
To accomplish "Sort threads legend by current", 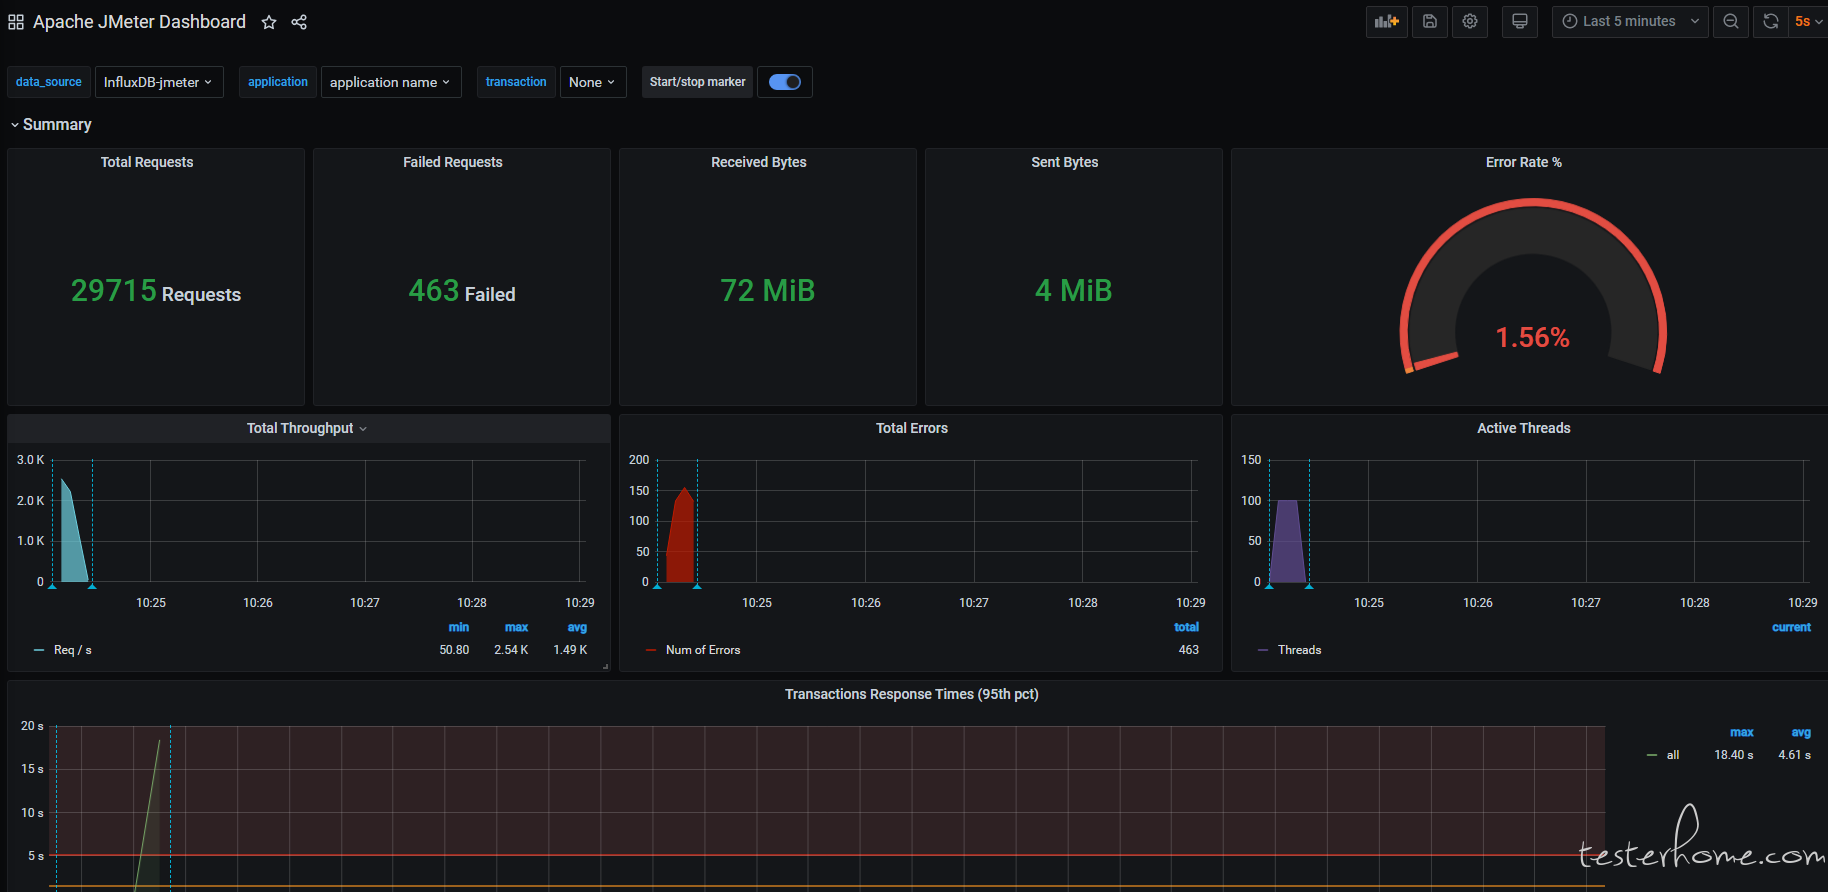I will tap(1791, 627).
